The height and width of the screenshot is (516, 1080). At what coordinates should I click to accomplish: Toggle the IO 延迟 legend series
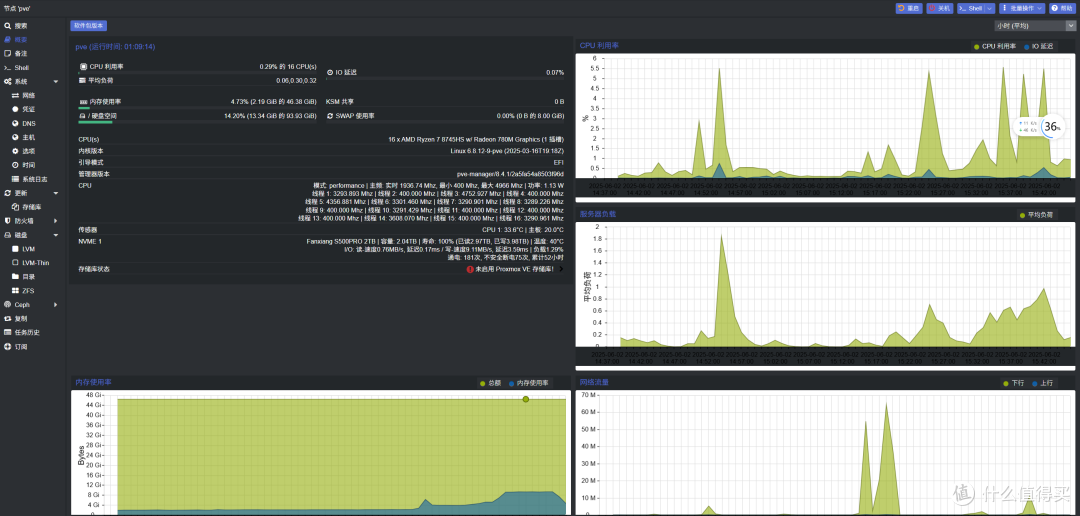pos(1039,46)
